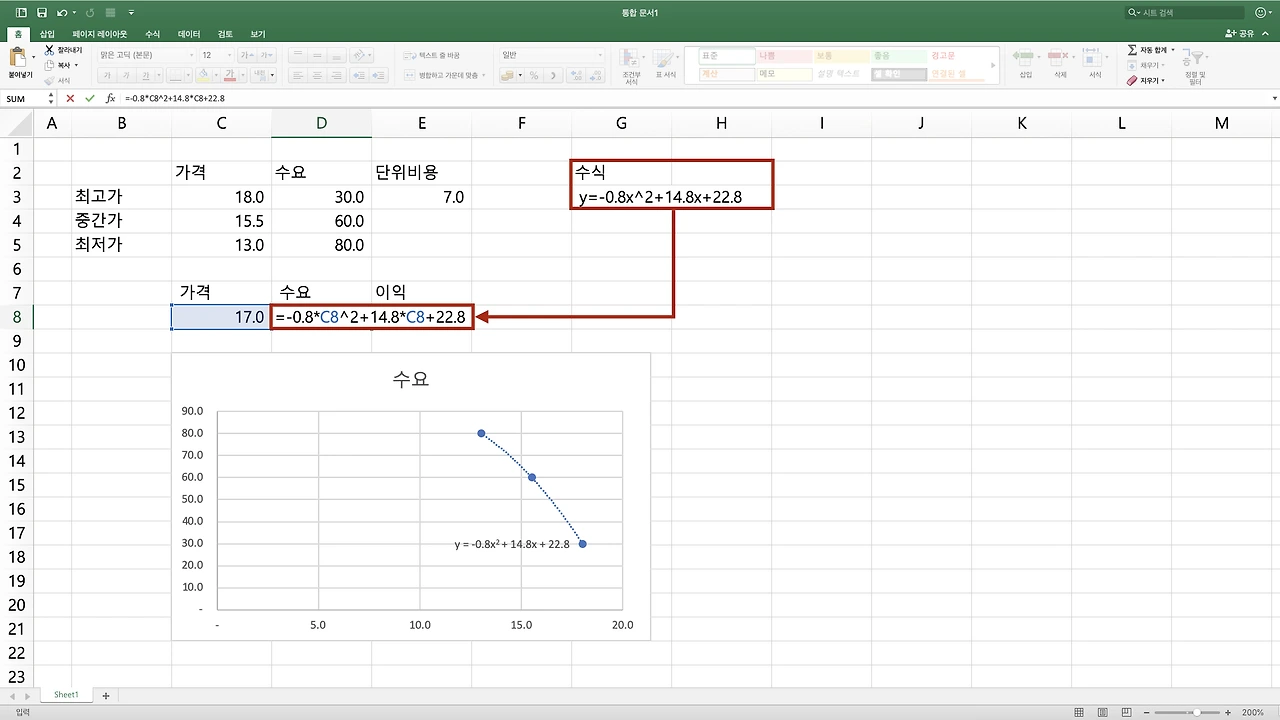
Task: Open the 수식 ribbon tab
Action: point(152,34)
